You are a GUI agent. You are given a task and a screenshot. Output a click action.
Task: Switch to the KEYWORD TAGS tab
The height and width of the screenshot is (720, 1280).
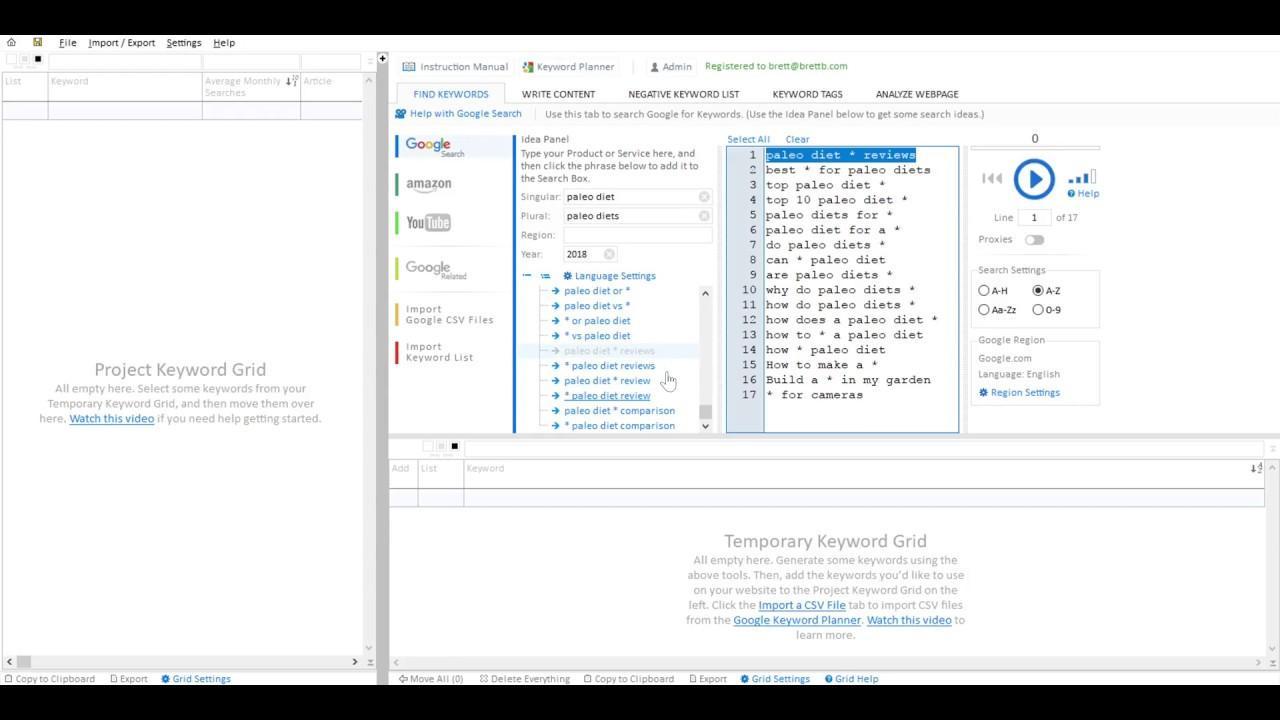coord(807,94)
